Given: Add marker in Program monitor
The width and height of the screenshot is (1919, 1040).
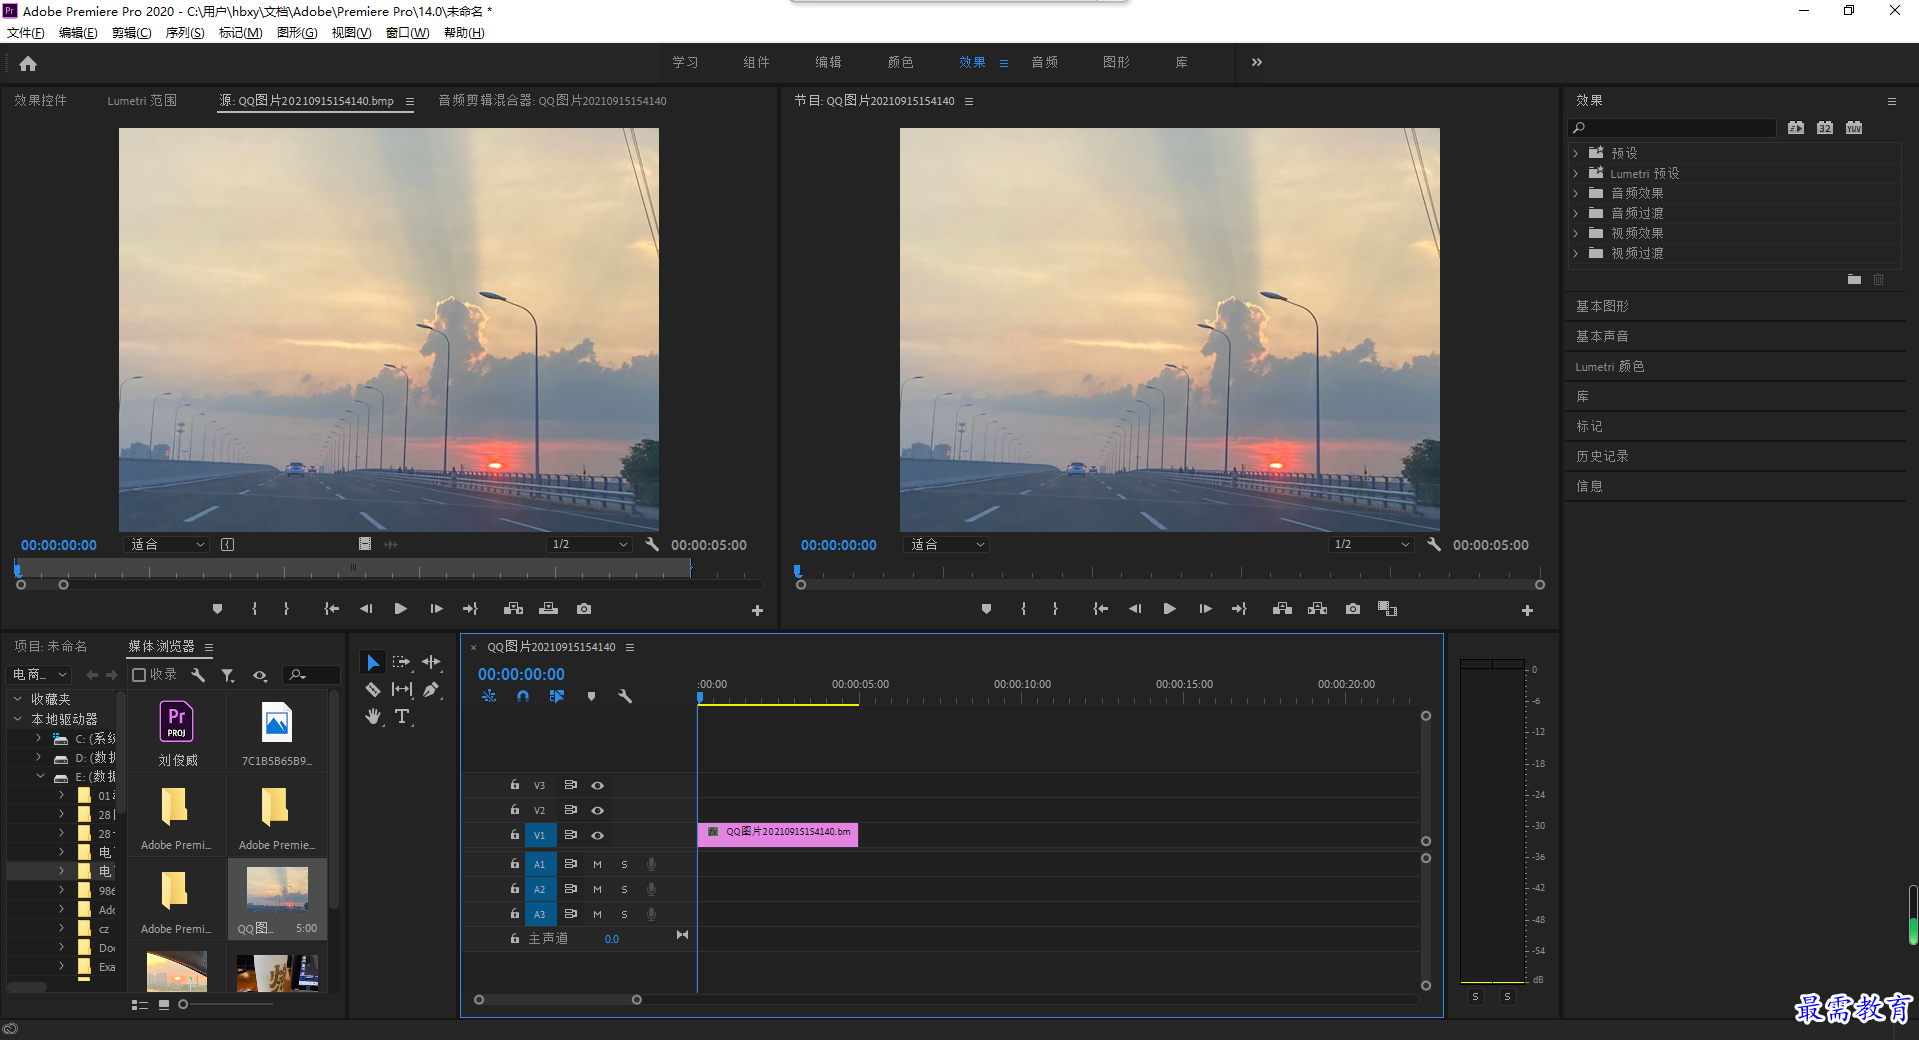Looking at the screenshot, I should click(986, 608).
